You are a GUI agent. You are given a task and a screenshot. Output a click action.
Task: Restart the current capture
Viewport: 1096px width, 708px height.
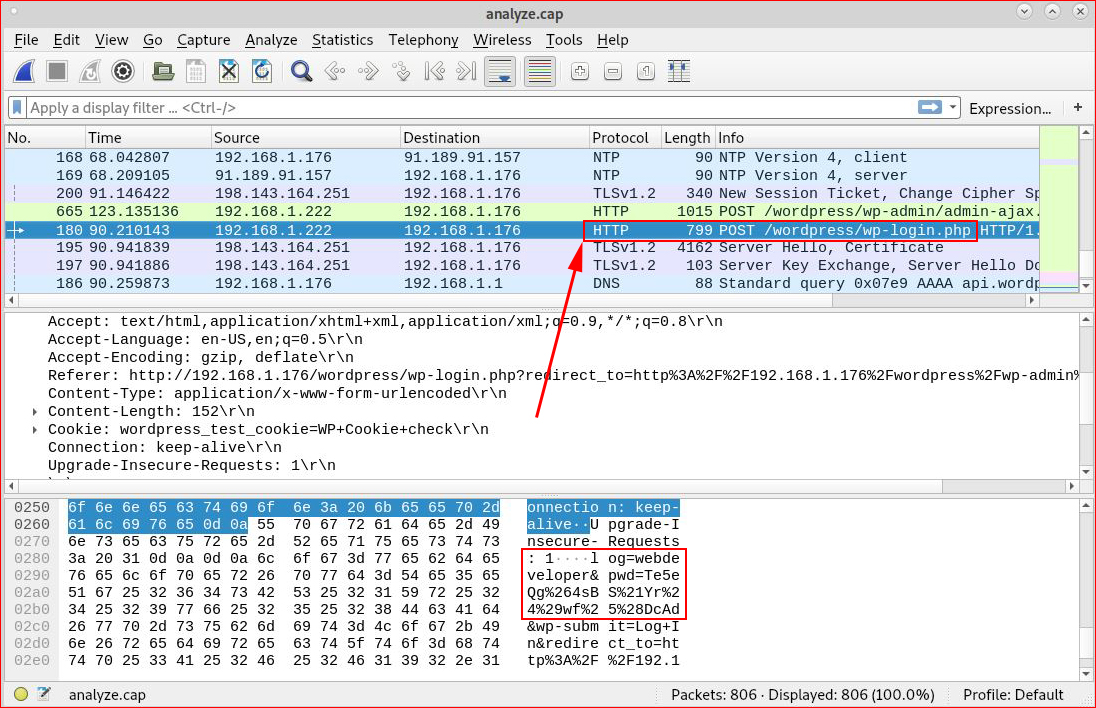point(89,71)
